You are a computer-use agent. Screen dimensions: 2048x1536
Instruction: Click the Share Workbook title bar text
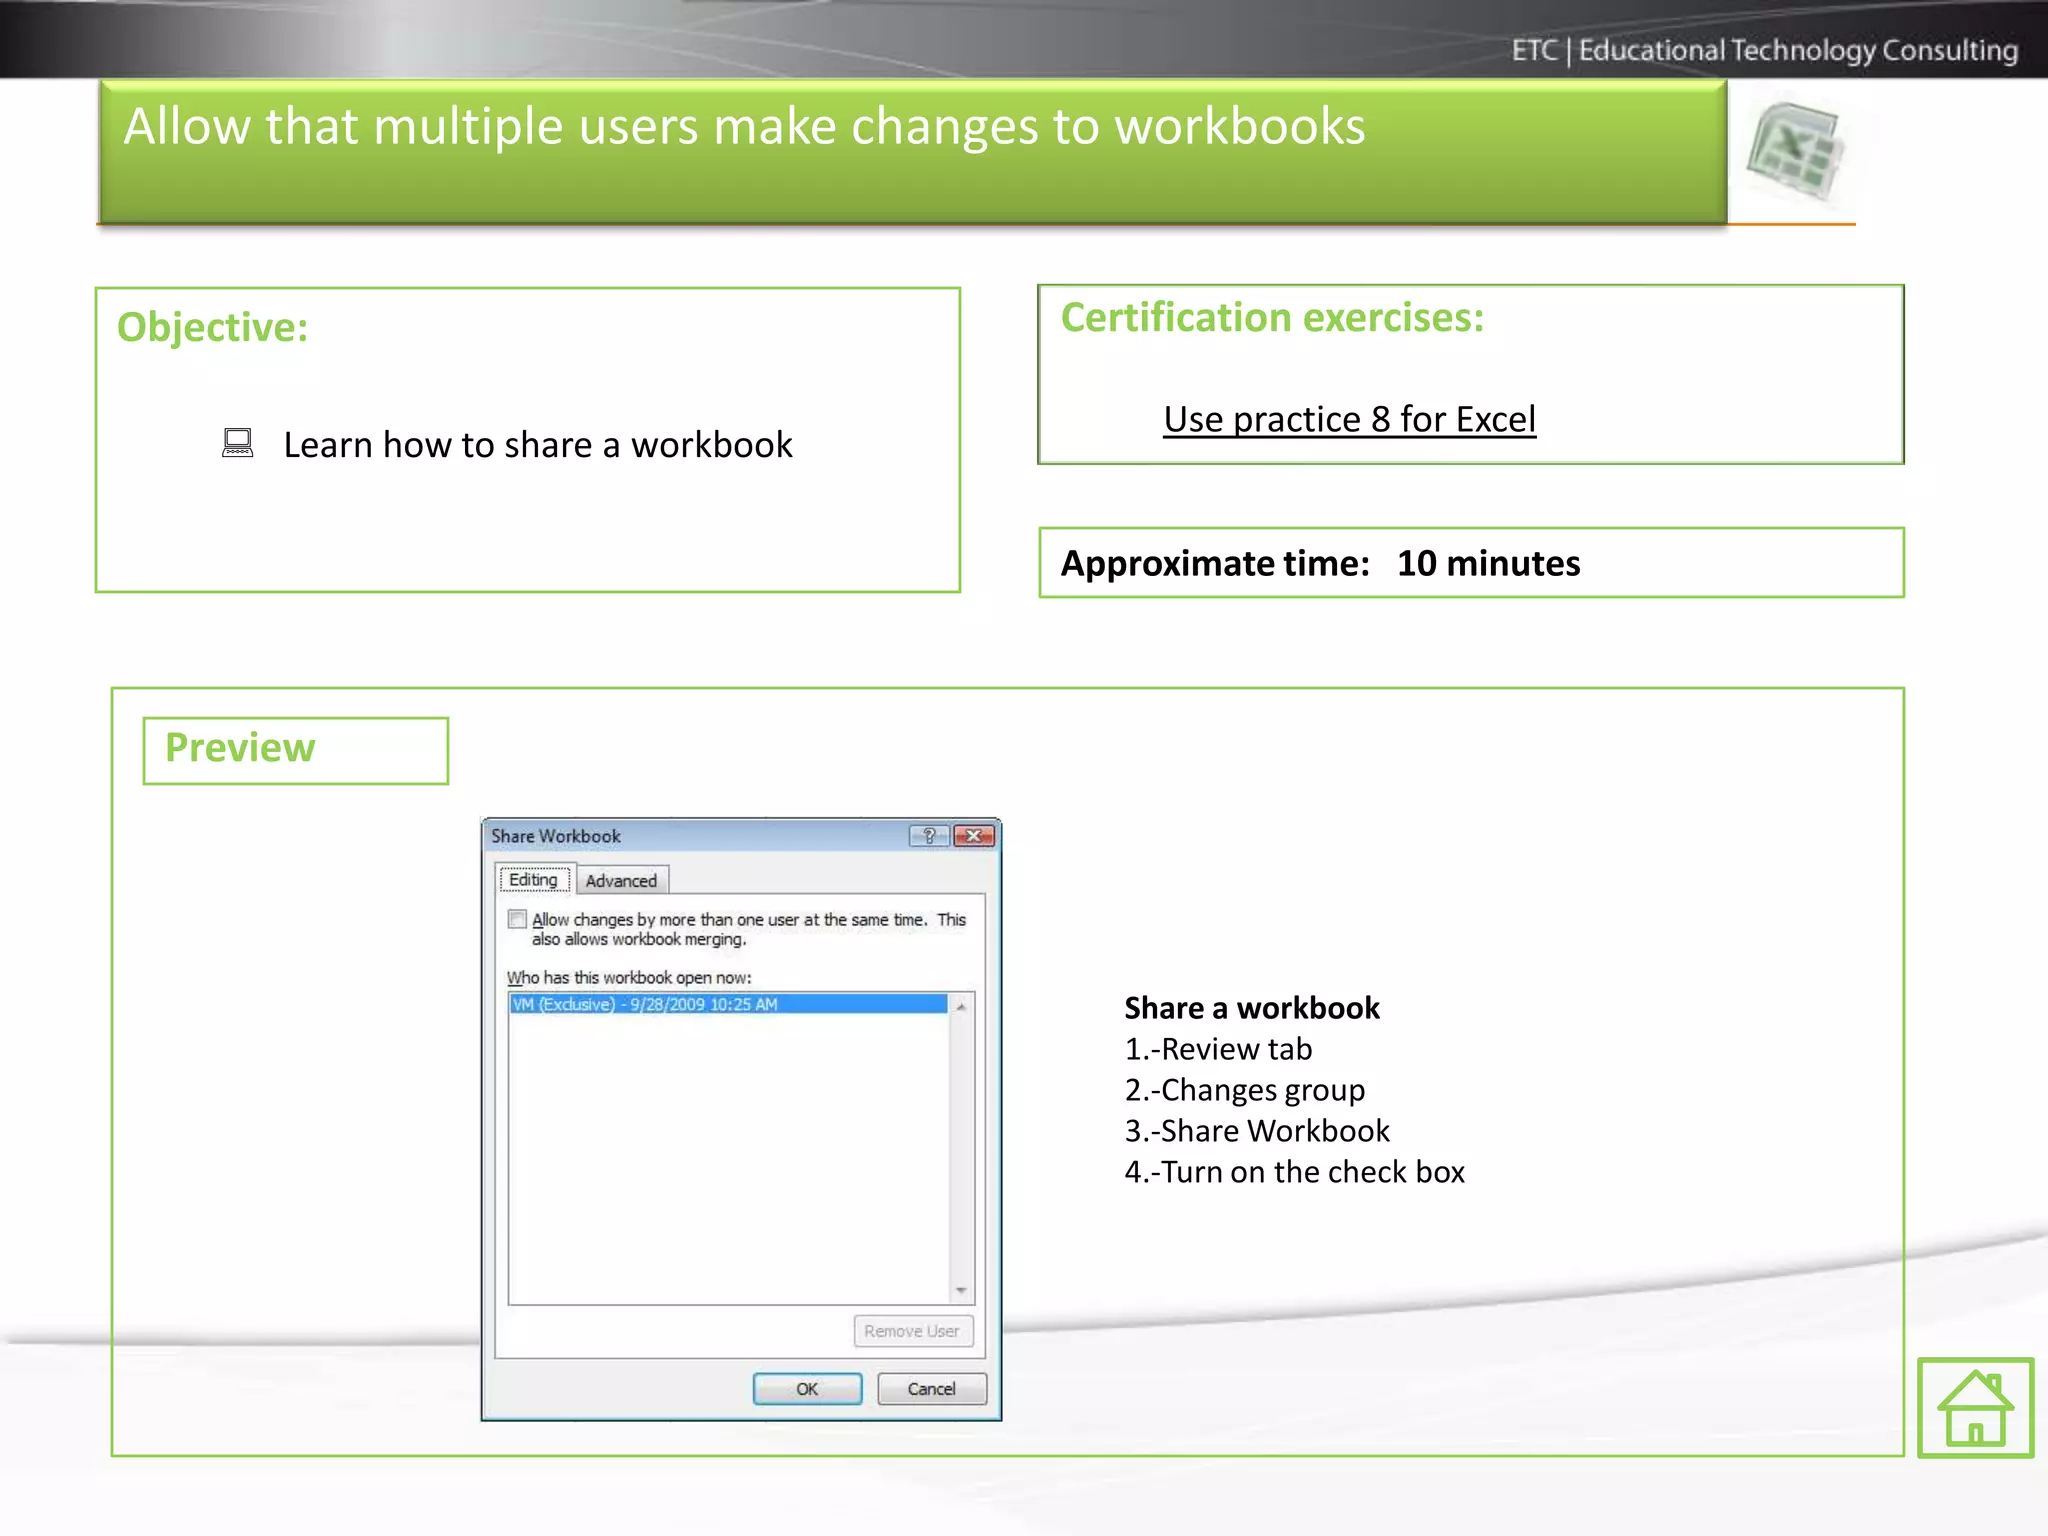point(556,836)
